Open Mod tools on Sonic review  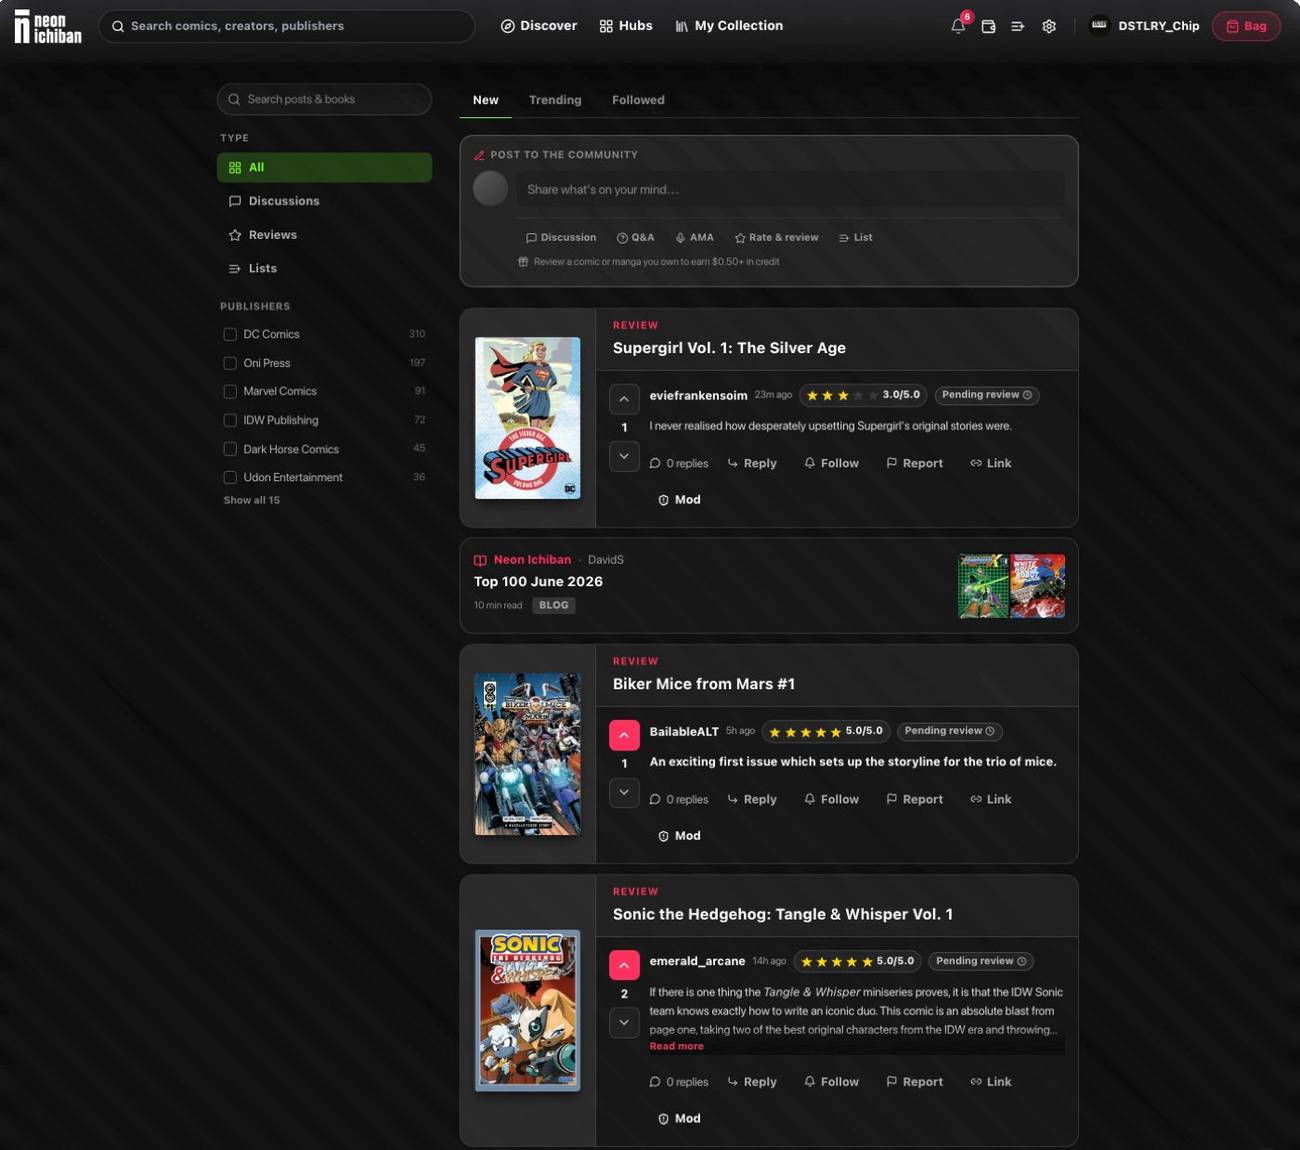(679, 1119)
